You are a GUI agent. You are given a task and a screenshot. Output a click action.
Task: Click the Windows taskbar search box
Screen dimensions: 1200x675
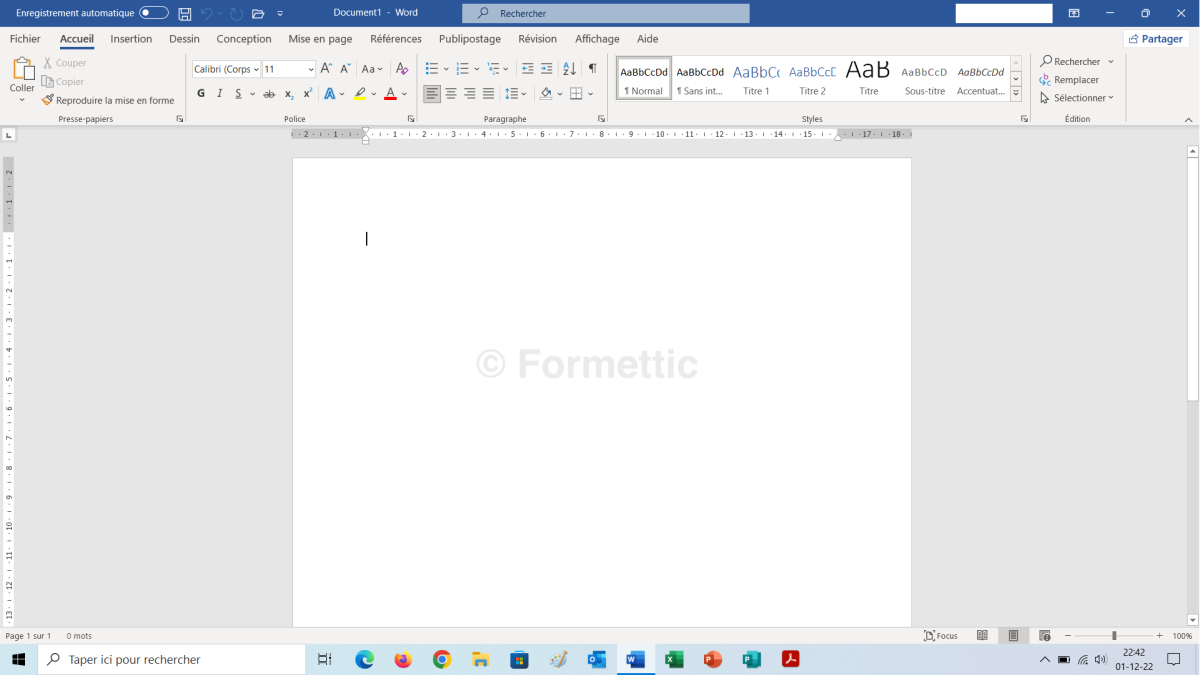172,660
